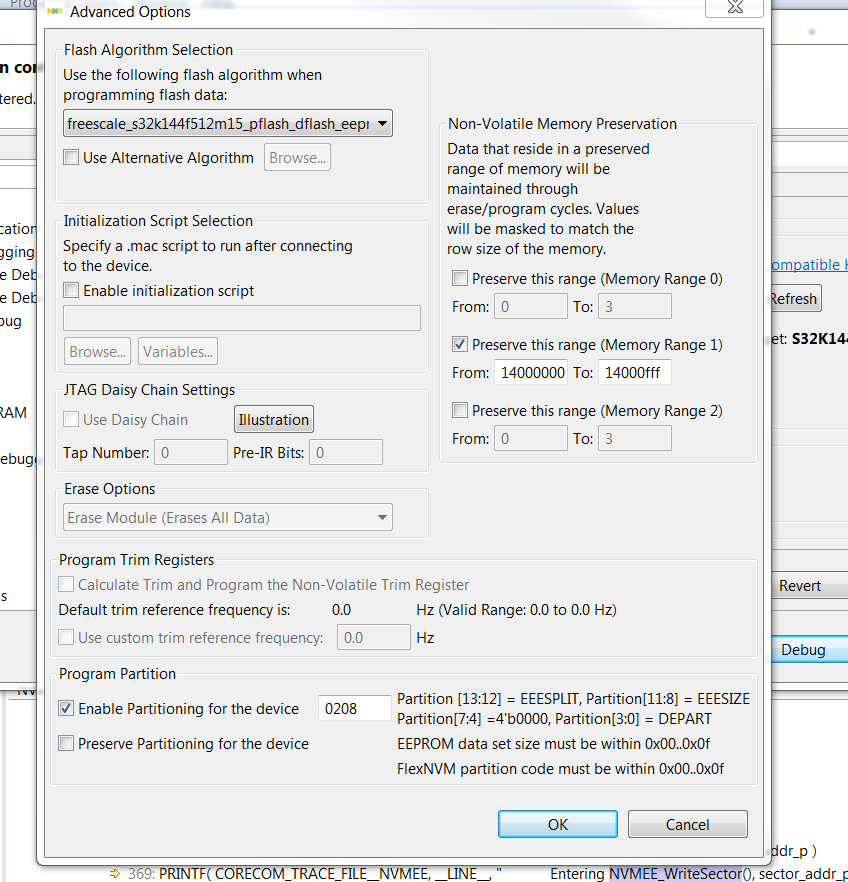848x882 pixels.
Task: Disable Preserve this range for Memory Range 1
Action: pos(460,344)
